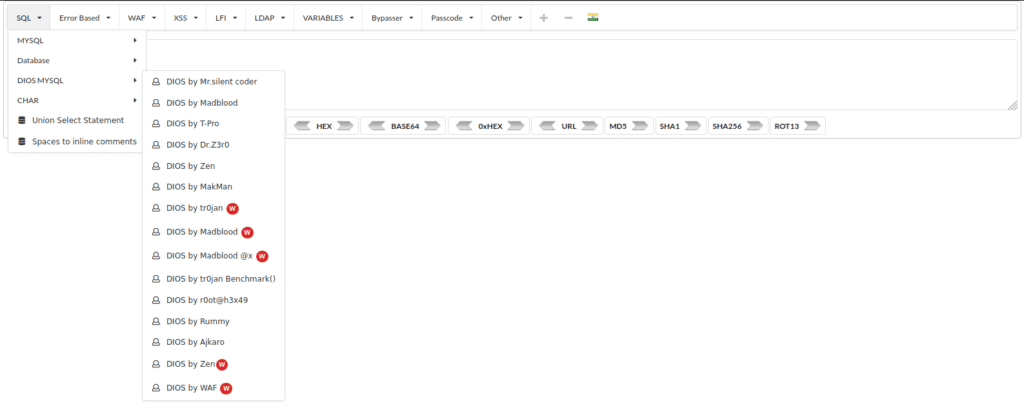Select DIOS by tr0jan Benchmark()
Image resolution: width=1024 pixels, height=417 pixels.
click(x=220, y=278)
